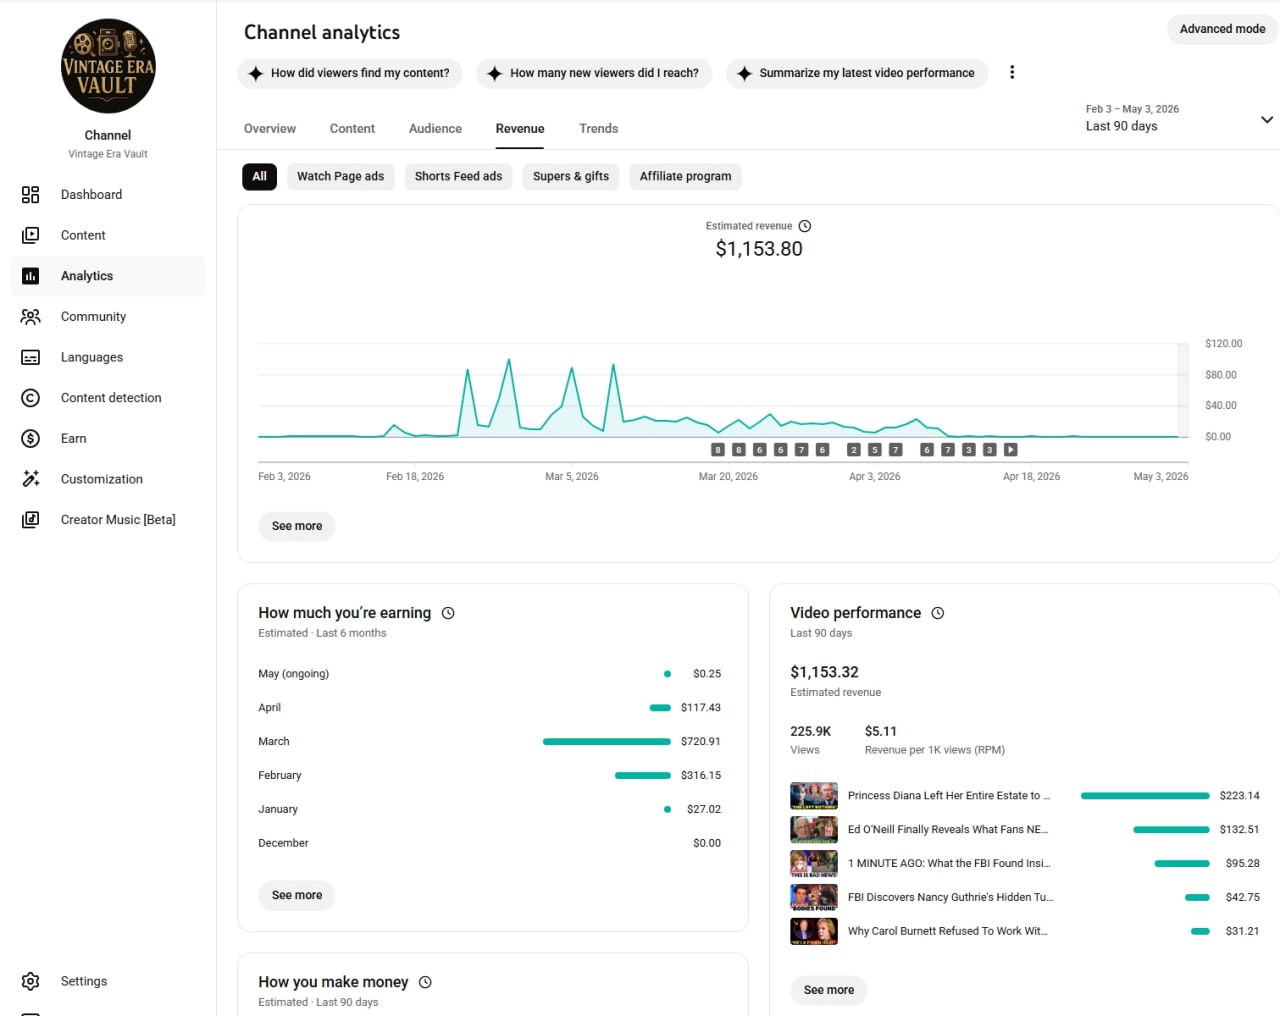Image resolution: width=1280 pixels, height=1016 pixels.
Task: Click See more in How much you're earning
Action: click(297, 895)
